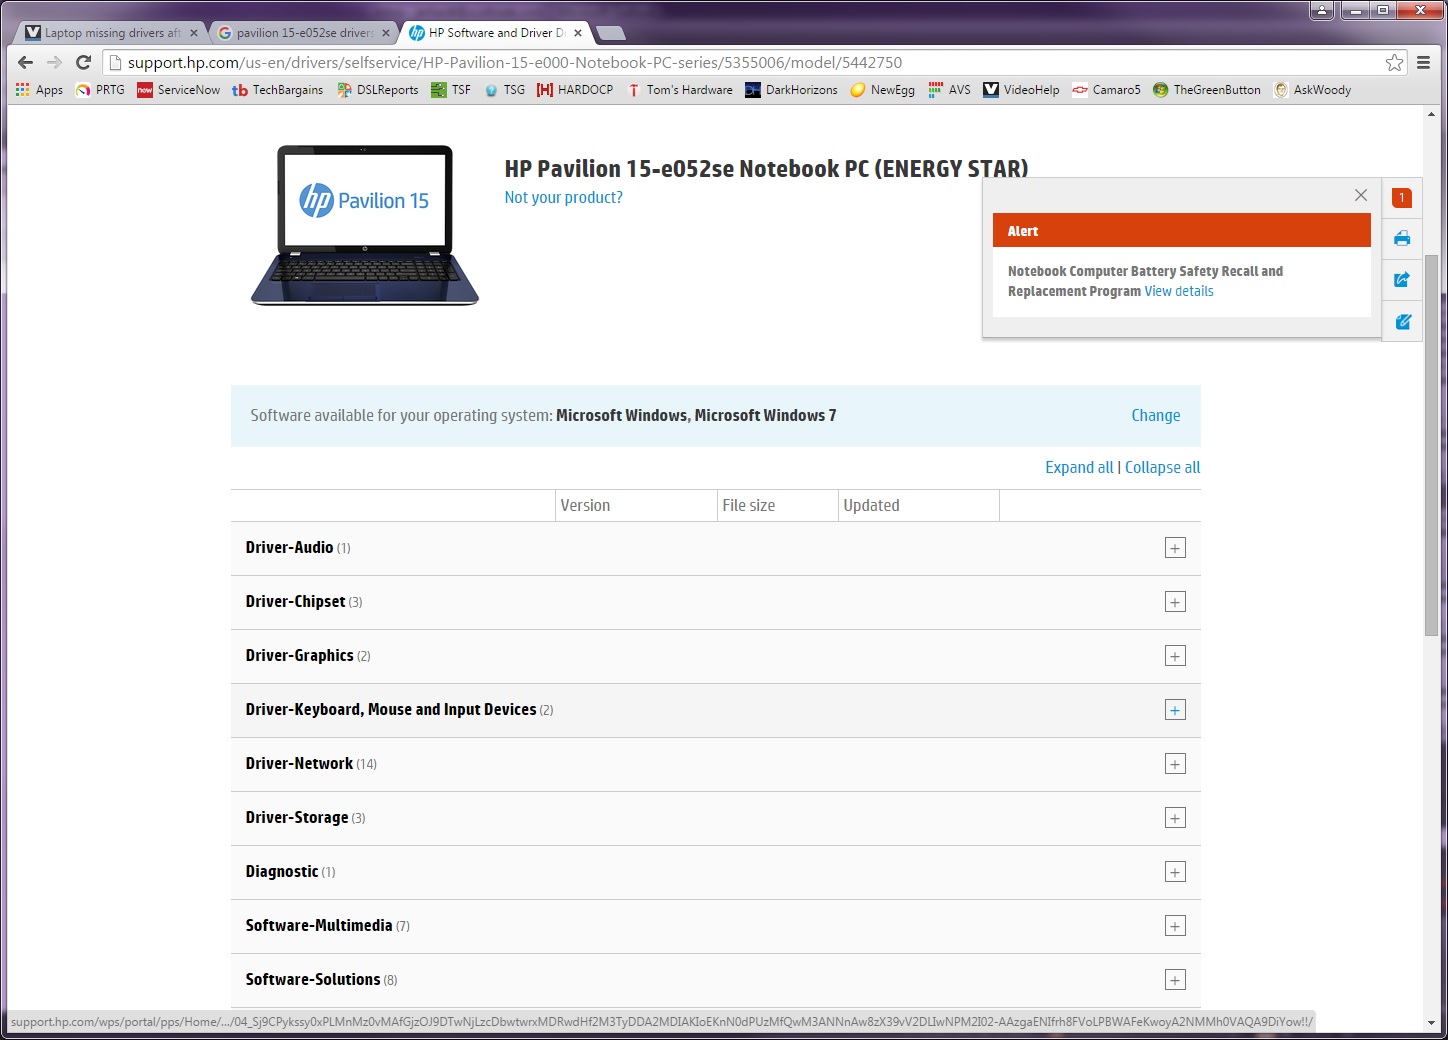The width and height of the screenshot is (1448, 1040).
Task: Open the DSLReports bookmark
Action: point(377,90)
